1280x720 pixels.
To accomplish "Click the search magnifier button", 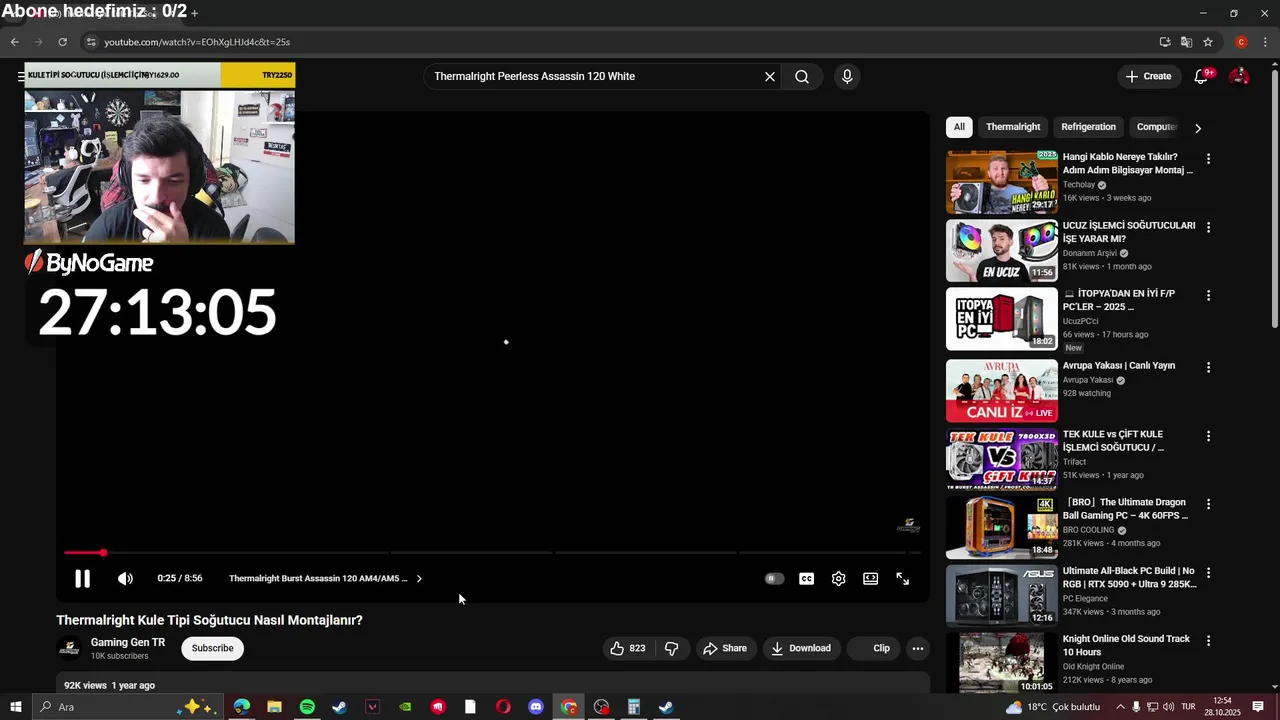I will (x=802, y=76).
